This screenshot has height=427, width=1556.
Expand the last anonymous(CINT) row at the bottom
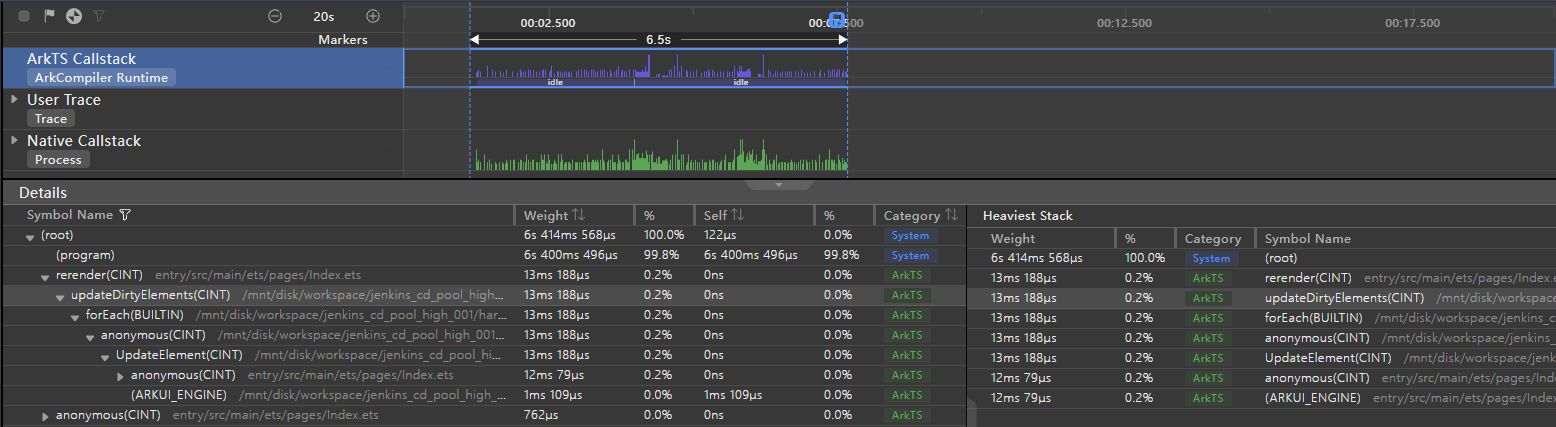coord(45,416)
